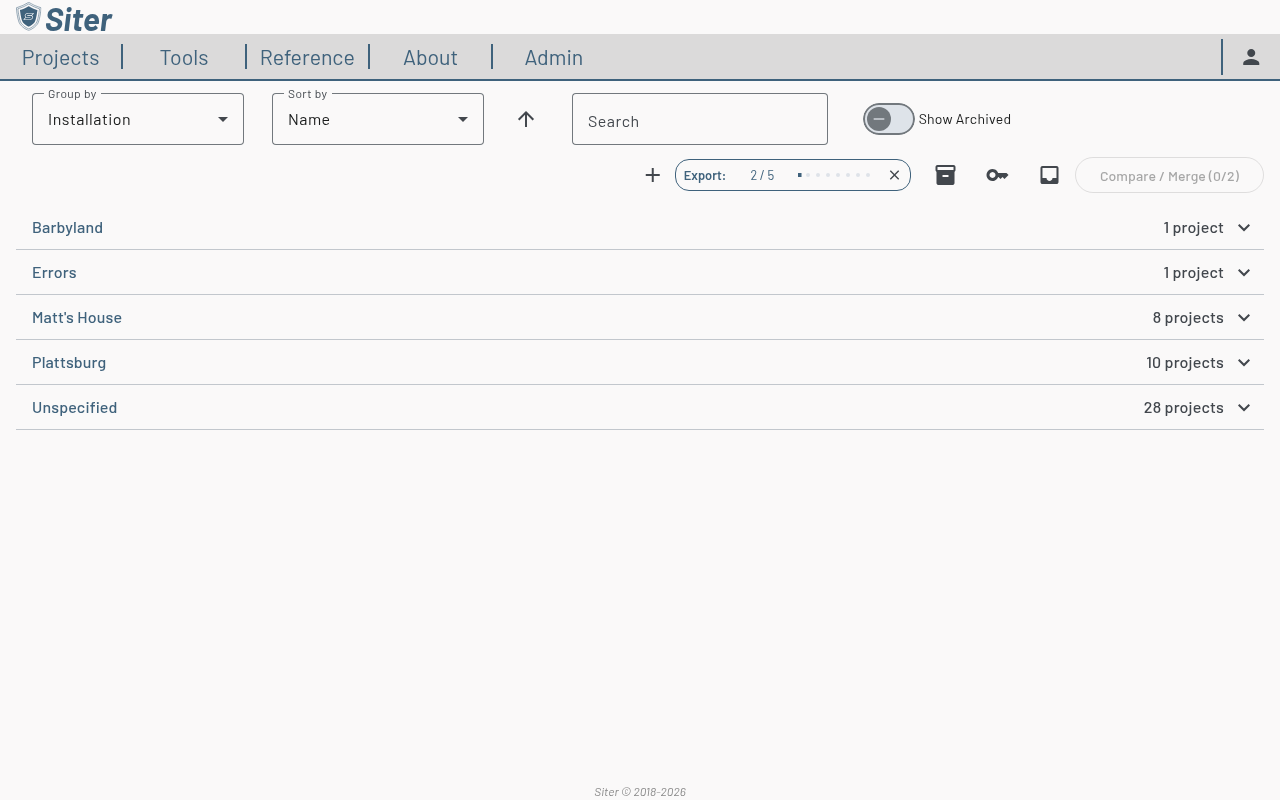
Task: Click the "2 / 5" export count
Action: (x=762, y=175)
